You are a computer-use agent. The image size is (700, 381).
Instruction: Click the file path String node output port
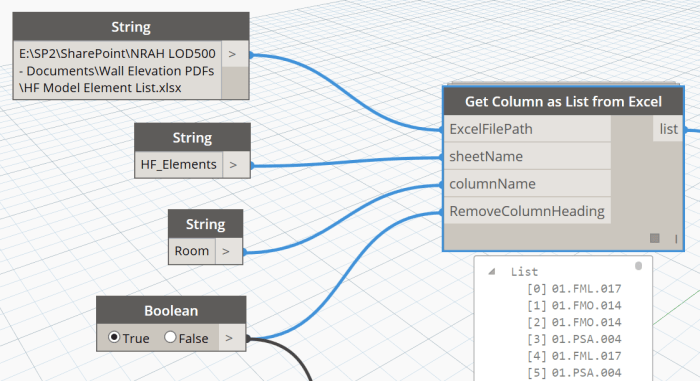click(235, 54)
